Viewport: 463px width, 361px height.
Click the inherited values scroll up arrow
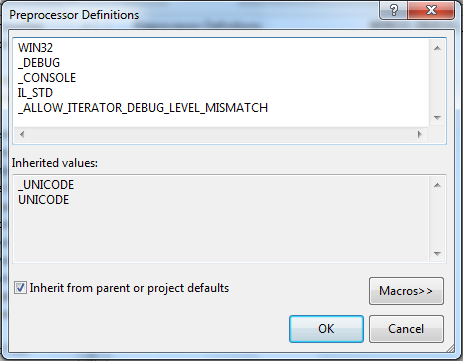437,185
